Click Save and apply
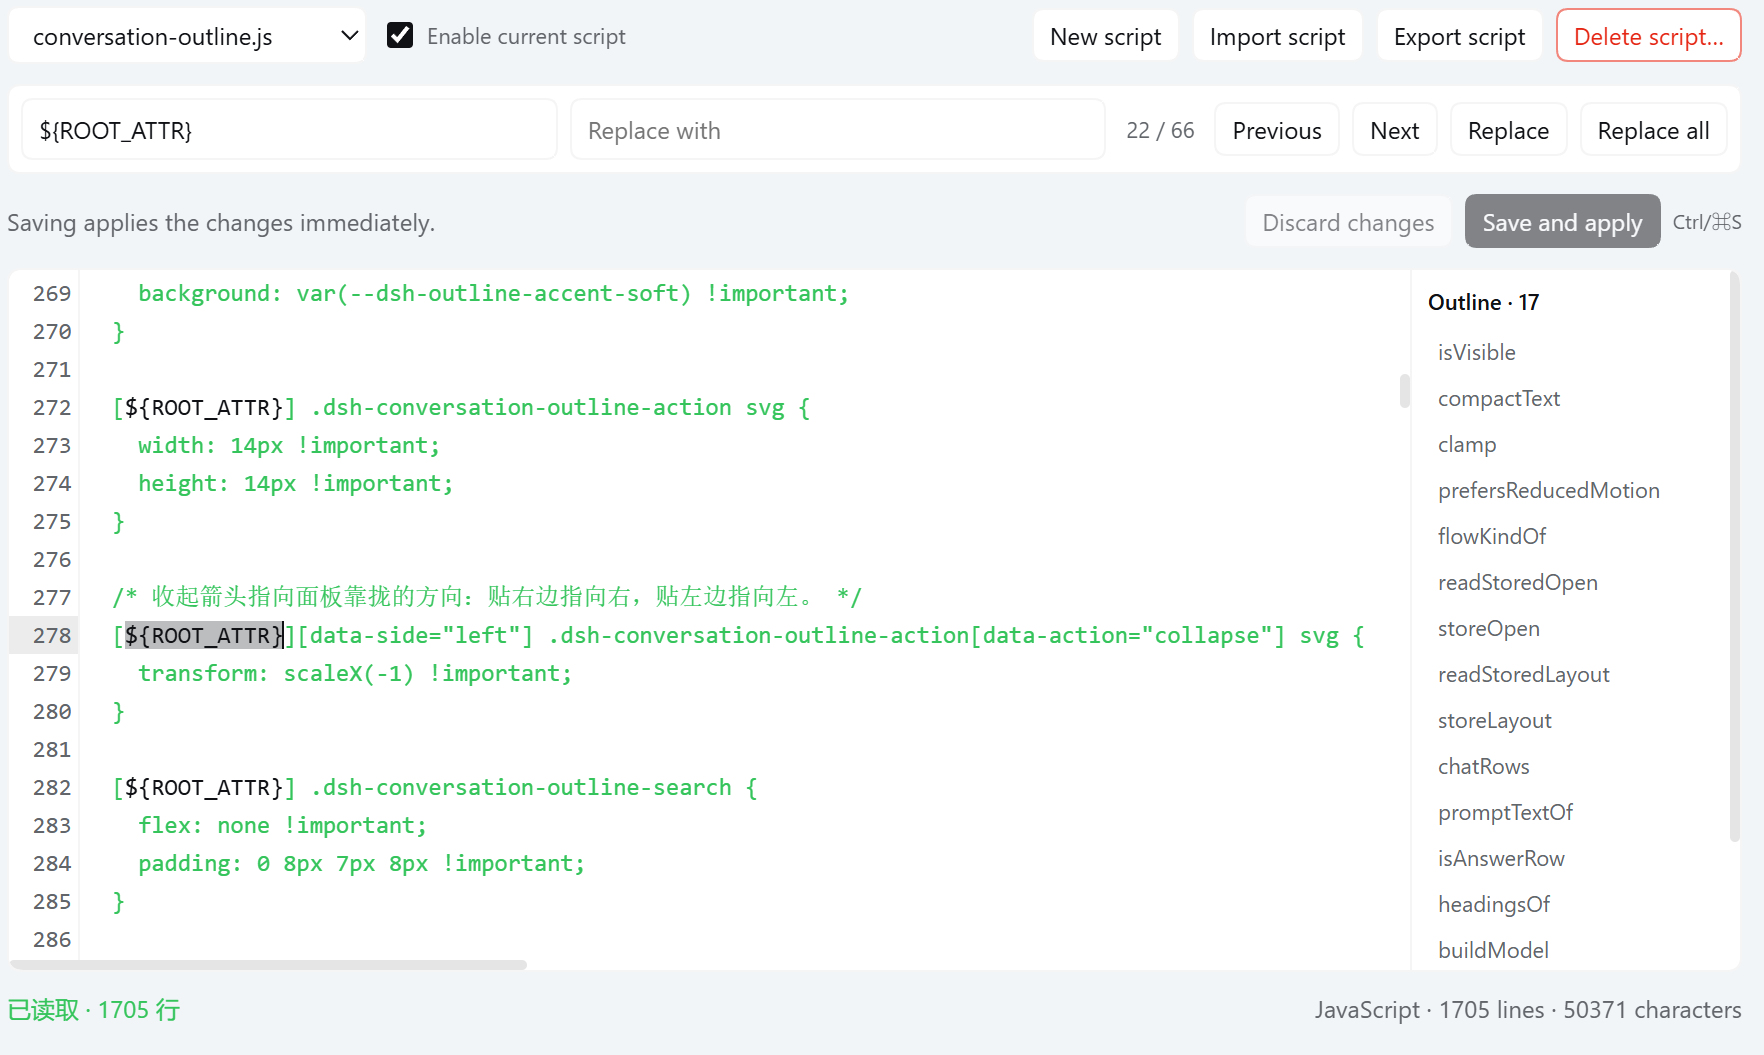 (x=1562, y=222)
